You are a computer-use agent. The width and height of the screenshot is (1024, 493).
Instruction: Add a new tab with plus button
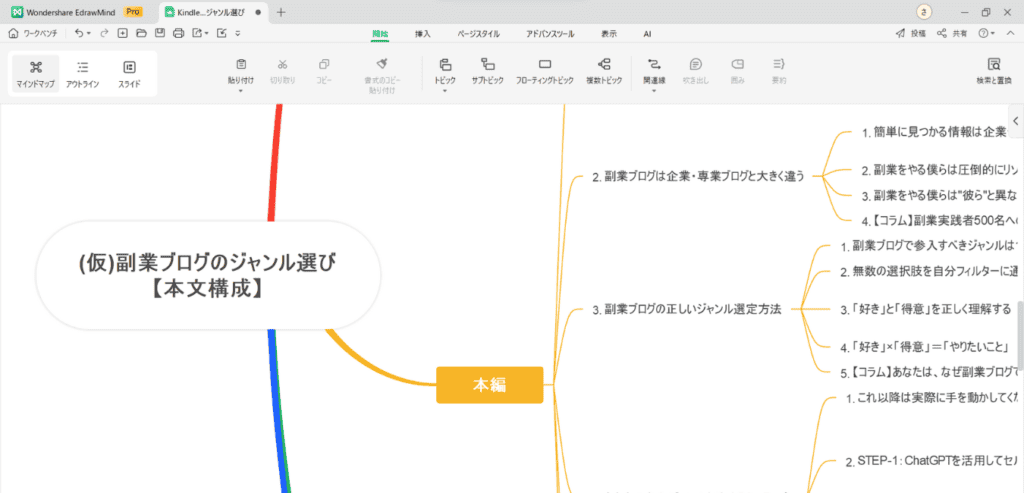point(281,12)
